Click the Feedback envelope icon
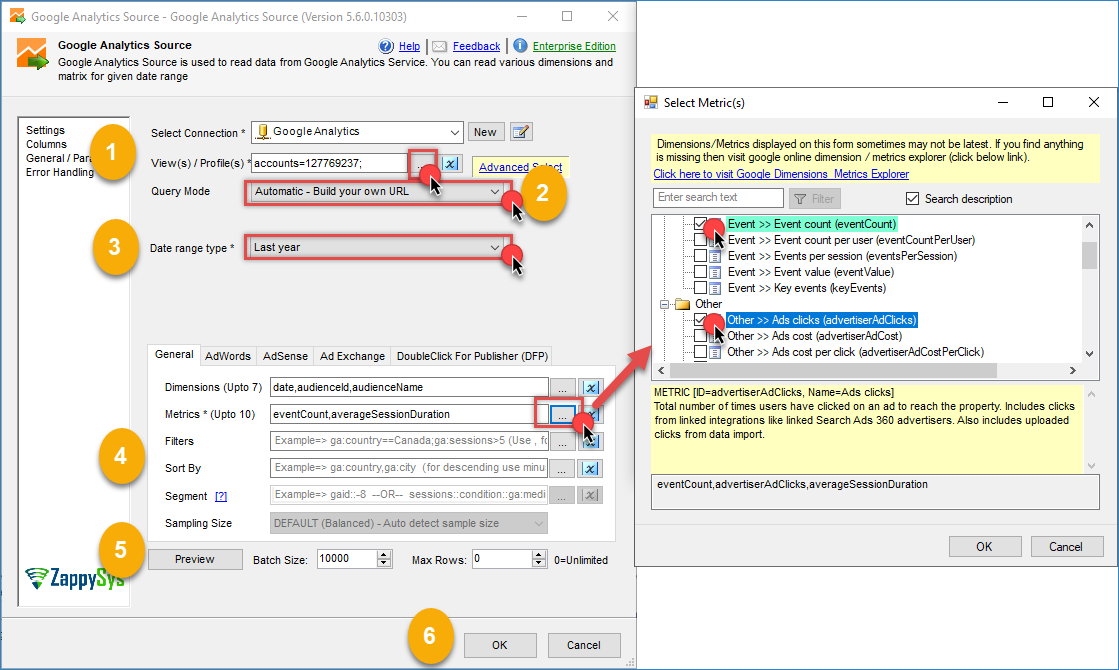 [440, 46]
